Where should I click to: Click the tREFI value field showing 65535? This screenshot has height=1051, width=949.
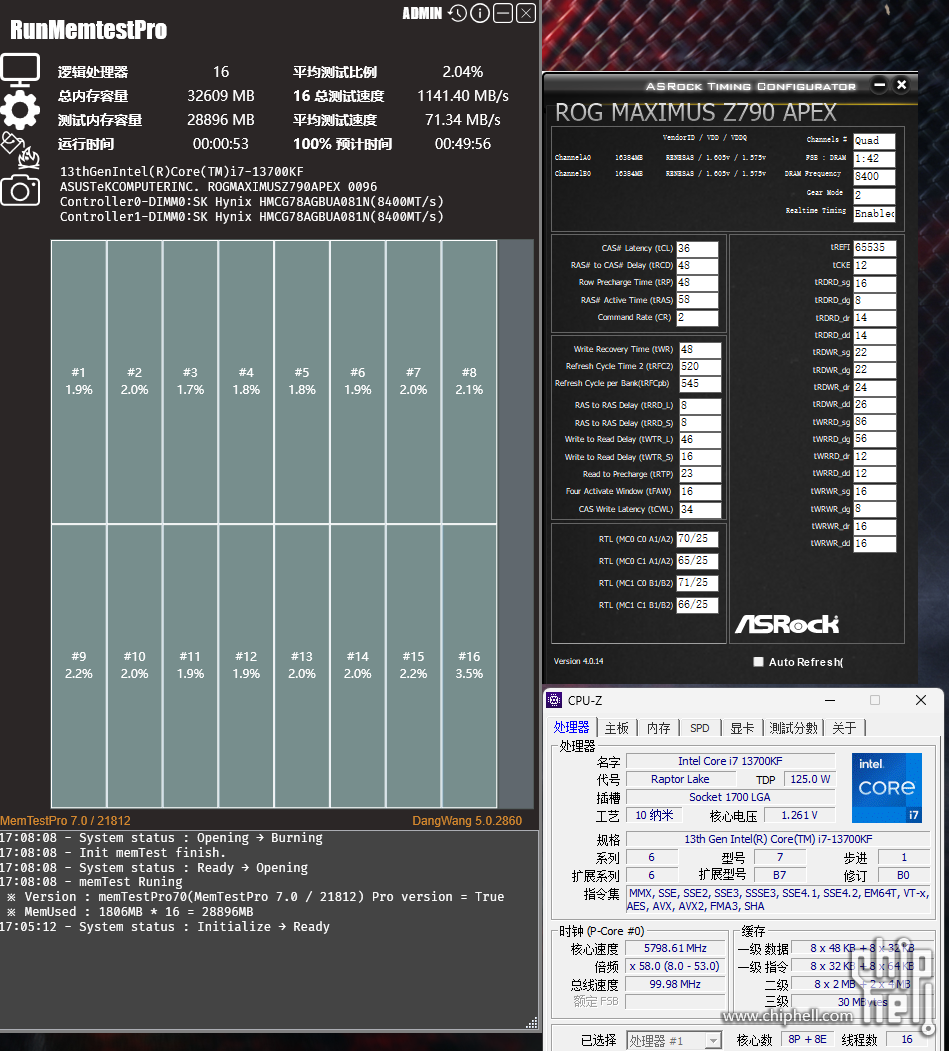pyautogui.click(x=875, y=248)
